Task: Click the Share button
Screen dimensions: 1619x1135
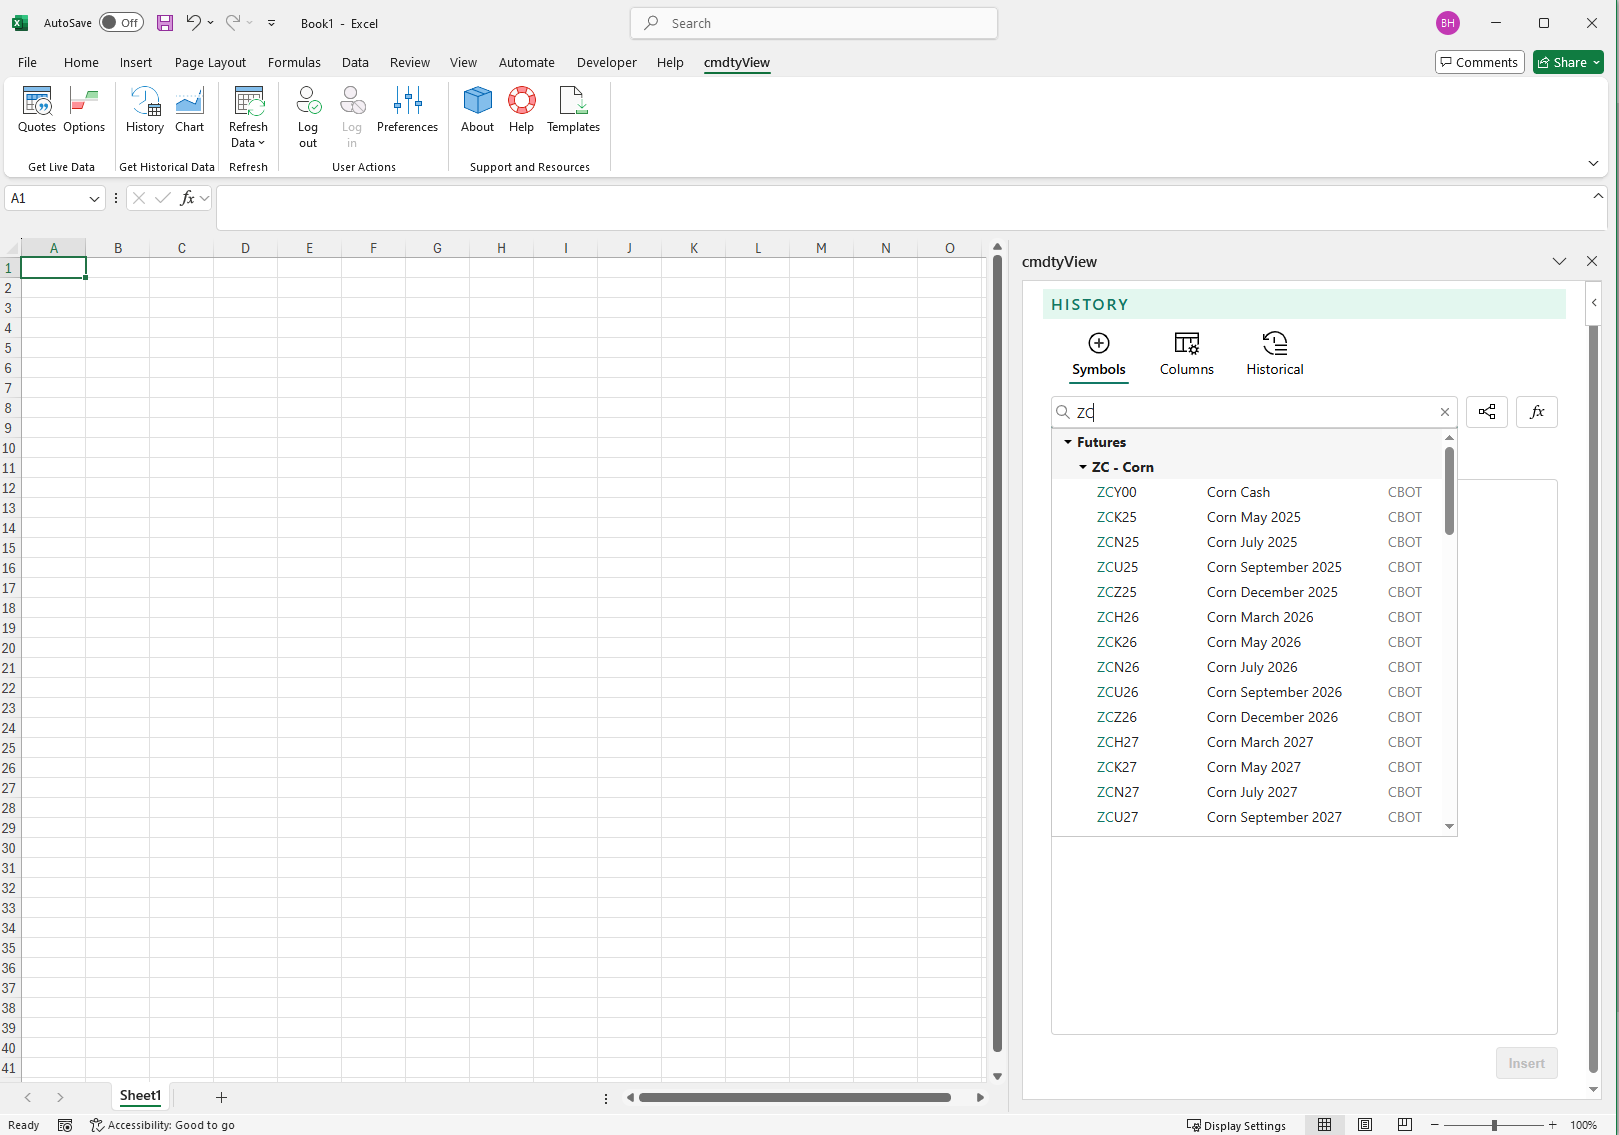Action: pyautogui.click(x=1567, y=62)
